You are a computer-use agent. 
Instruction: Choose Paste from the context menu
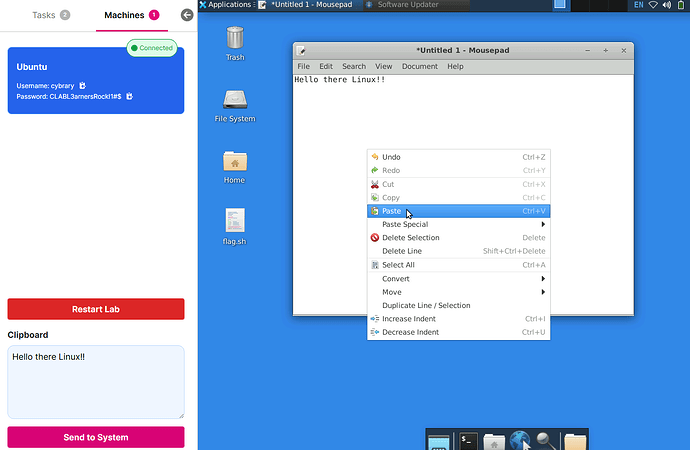click(x=392, y=212)
